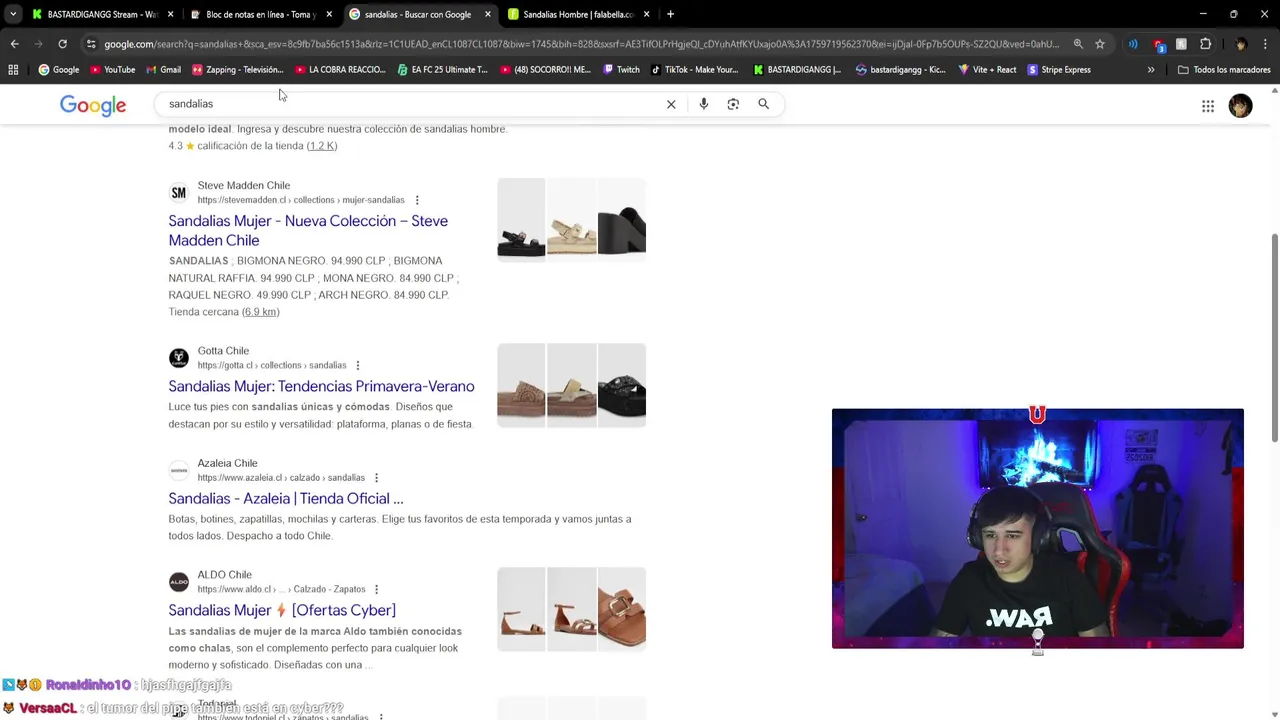Open more options for Steve Madden result

click(x=417, y=200)
